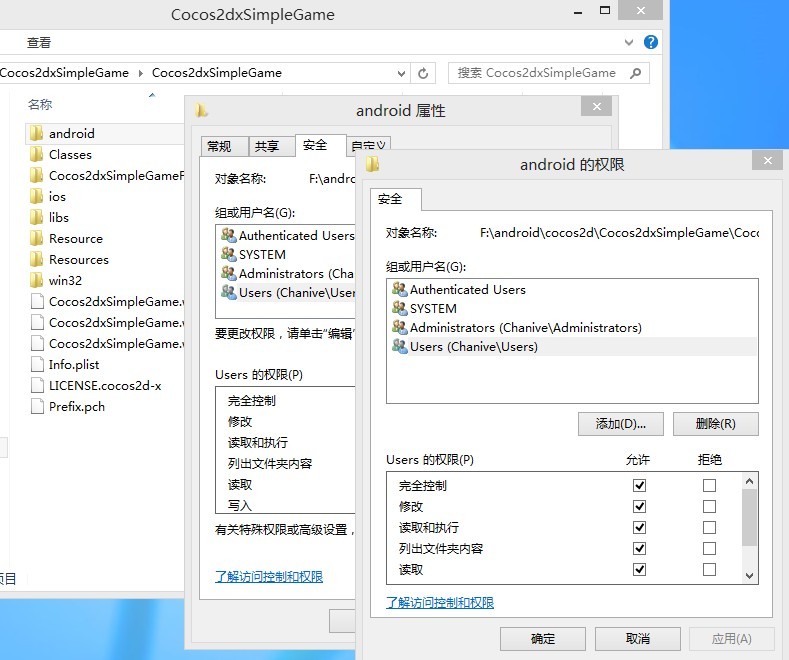Check Deny for 完全控制
Screen dimensions: 789x660
[709, 485]
